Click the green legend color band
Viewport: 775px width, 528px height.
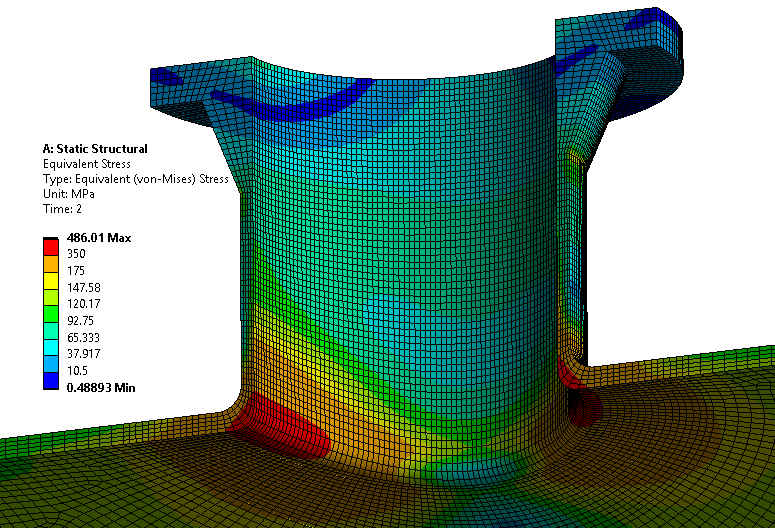(51, 314)
